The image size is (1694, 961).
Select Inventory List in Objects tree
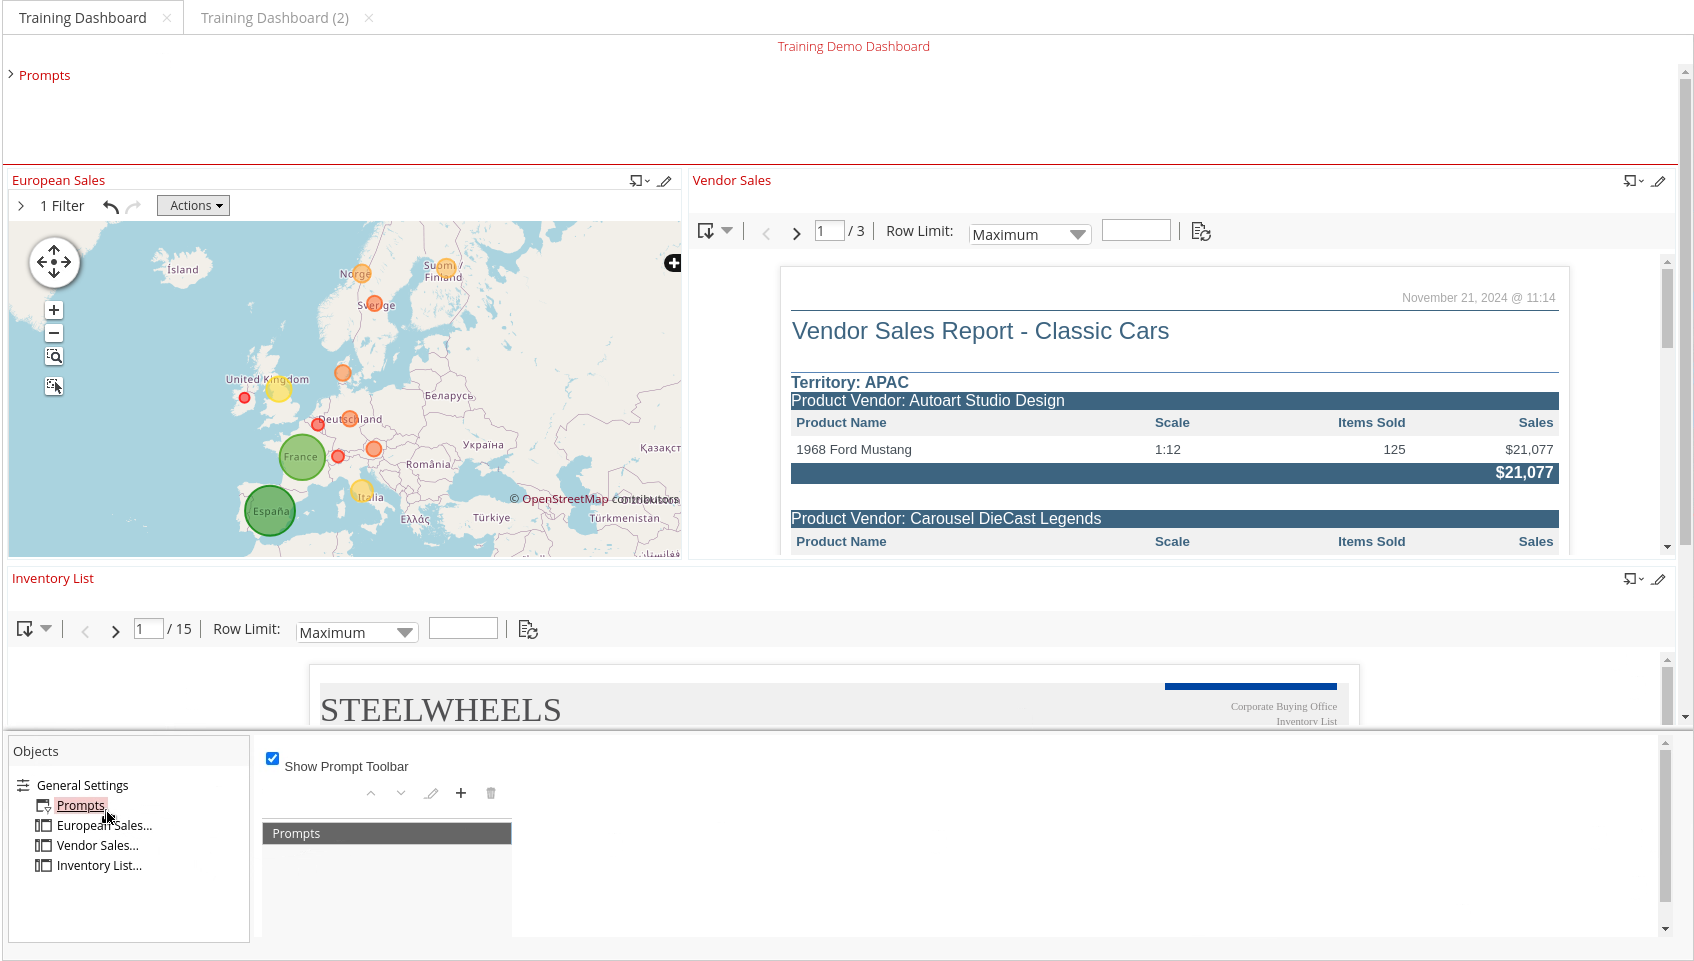click(99, 866)
